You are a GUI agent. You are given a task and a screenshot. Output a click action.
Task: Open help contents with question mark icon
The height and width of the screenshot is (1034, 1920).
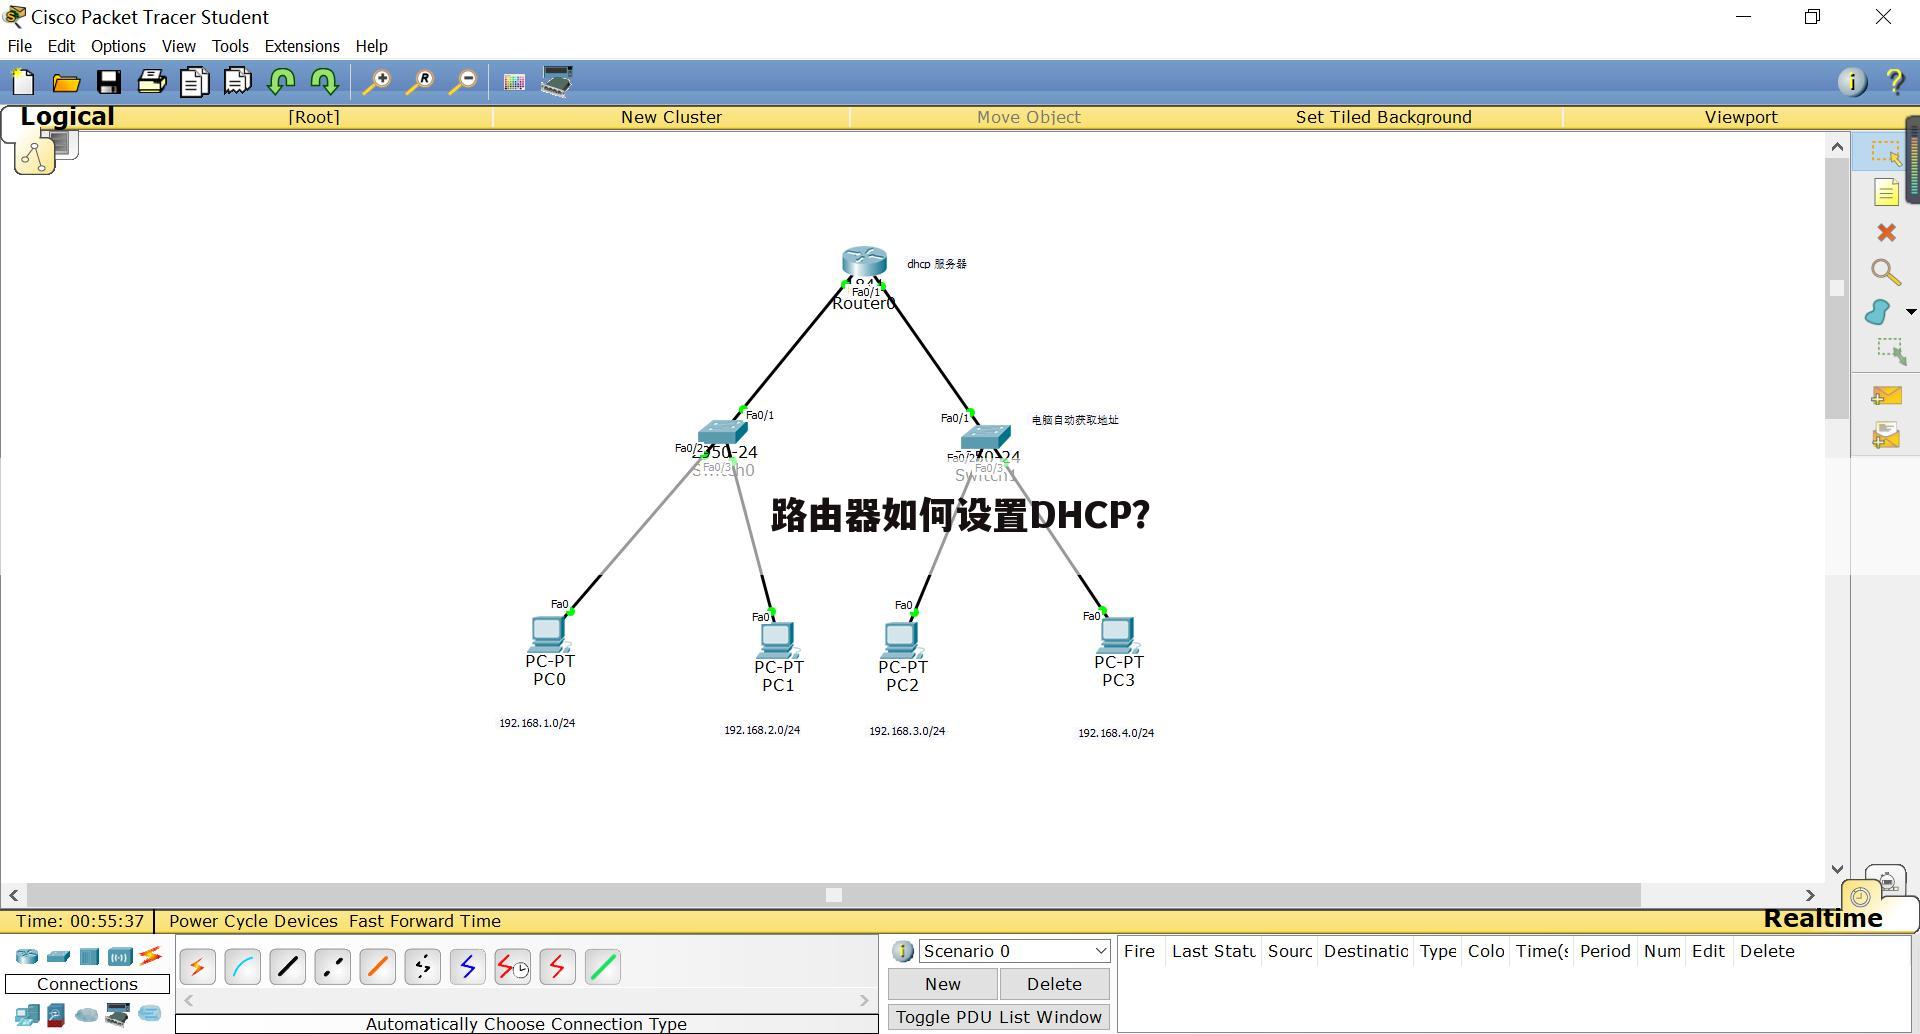tap(1895, 82)
